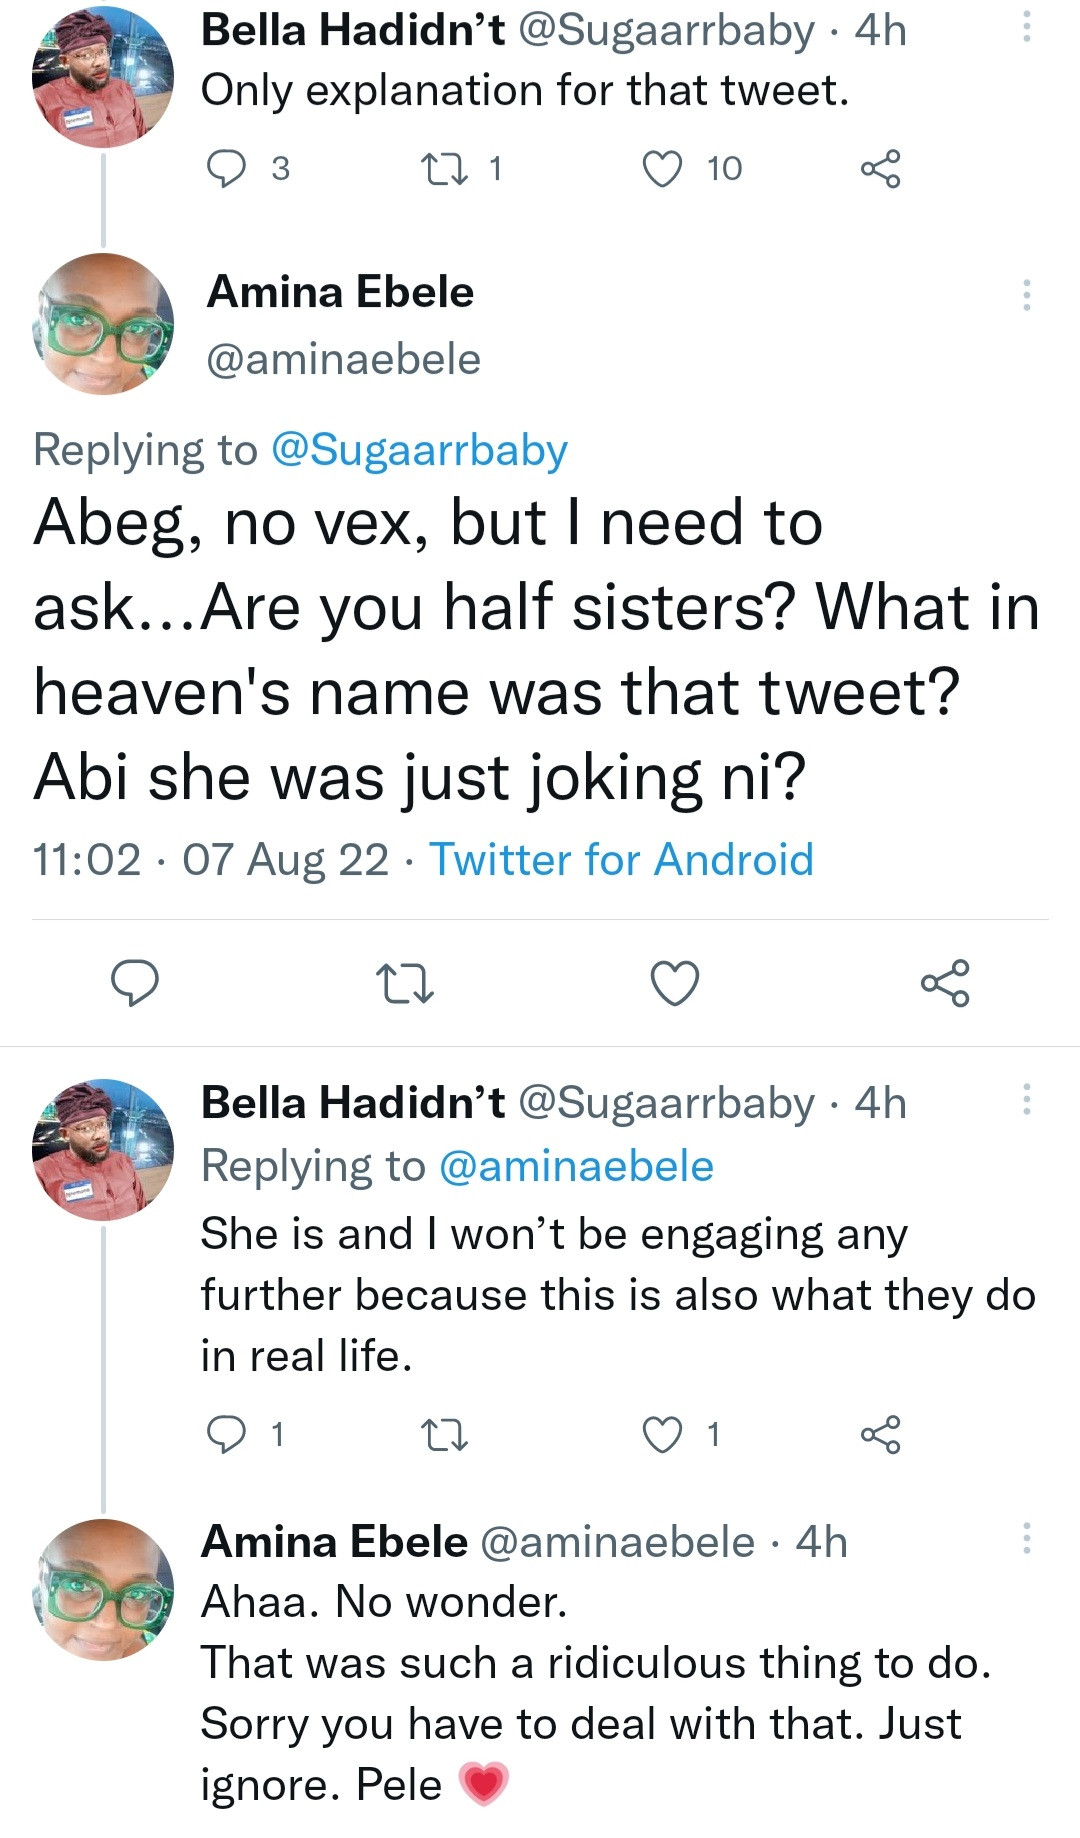The width and height of the screenshot is (1080, 1838).
Task: Like Amina Ebele's "half sisters" tweet
Action: pyautogui.click(x=675, y=982)
